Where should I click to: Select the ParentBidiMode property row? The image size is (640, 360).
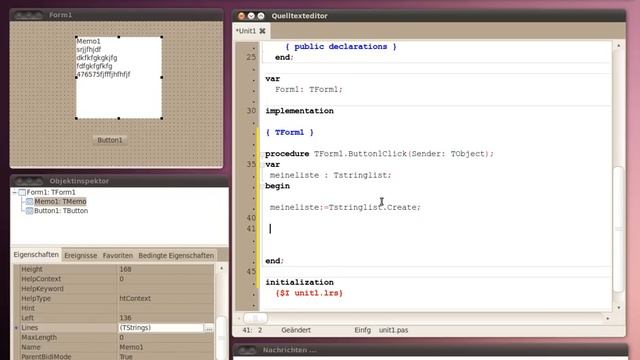pyautogui.click(x=113, y=357)
